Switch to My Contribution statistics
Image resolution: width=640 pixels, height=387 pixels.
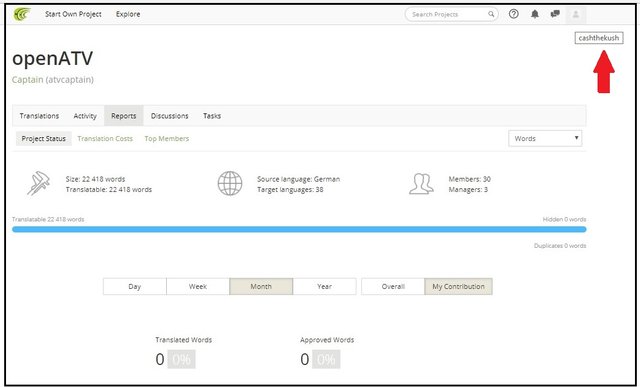(x=458, y=287)
